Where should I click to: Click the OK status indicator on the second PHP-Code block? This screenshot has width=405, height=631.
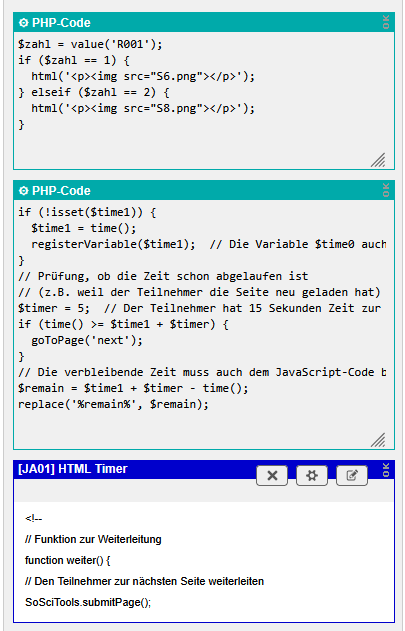[386, 190]
